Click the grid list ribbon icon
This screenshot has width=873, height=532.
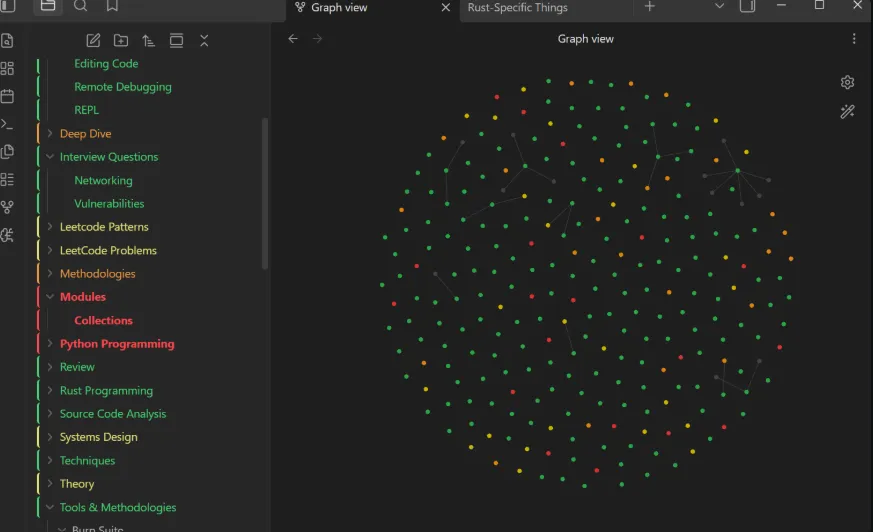(7, 179)
